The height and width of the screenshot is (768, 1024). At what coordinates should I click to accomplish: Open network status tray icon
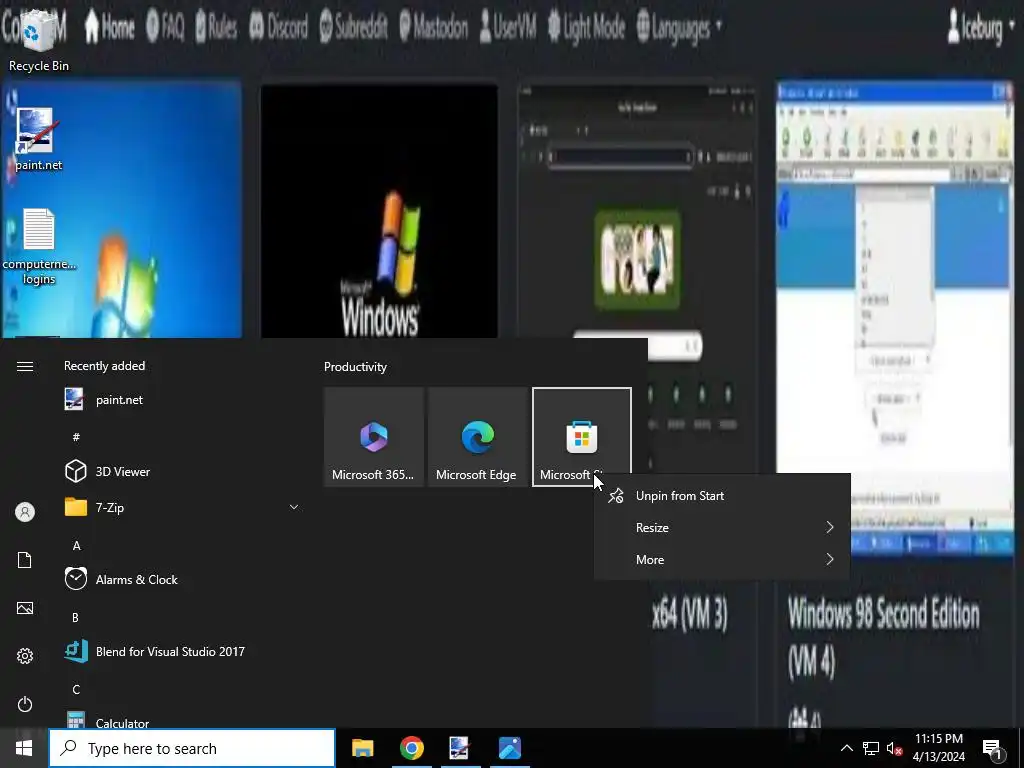pos(871,748)
